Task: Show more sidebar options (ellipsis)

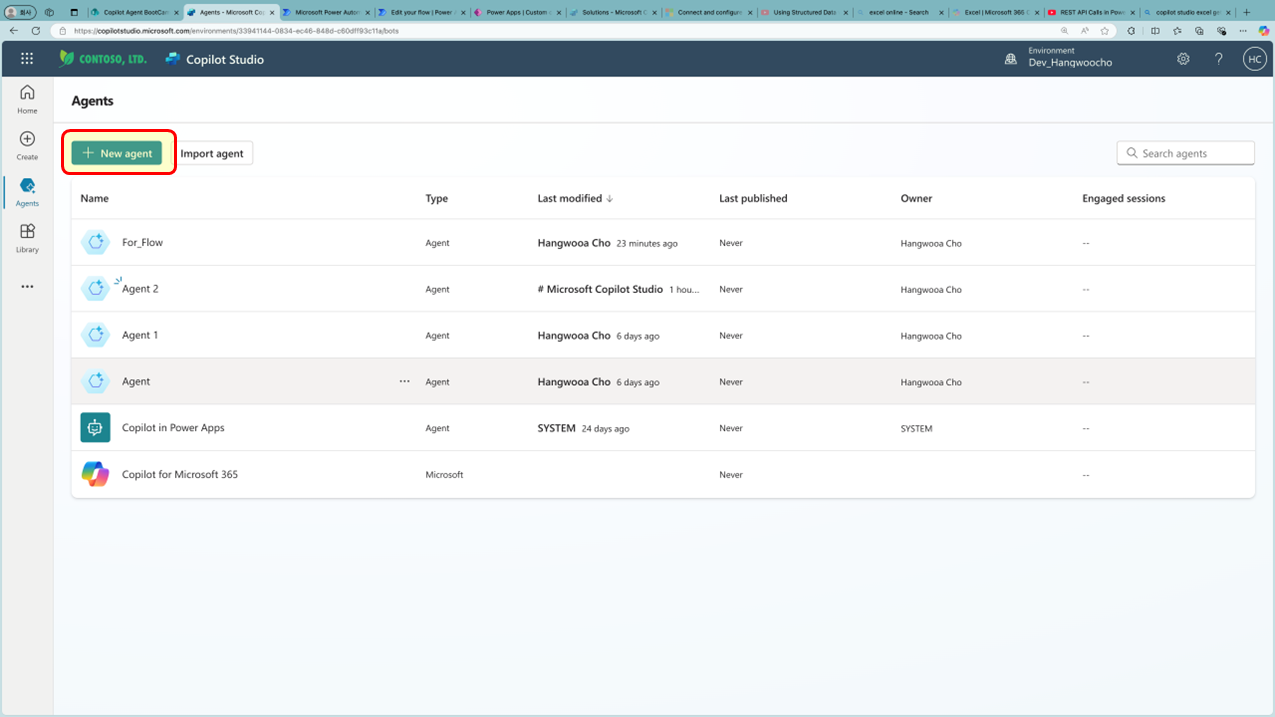Action: click(27, 287)
